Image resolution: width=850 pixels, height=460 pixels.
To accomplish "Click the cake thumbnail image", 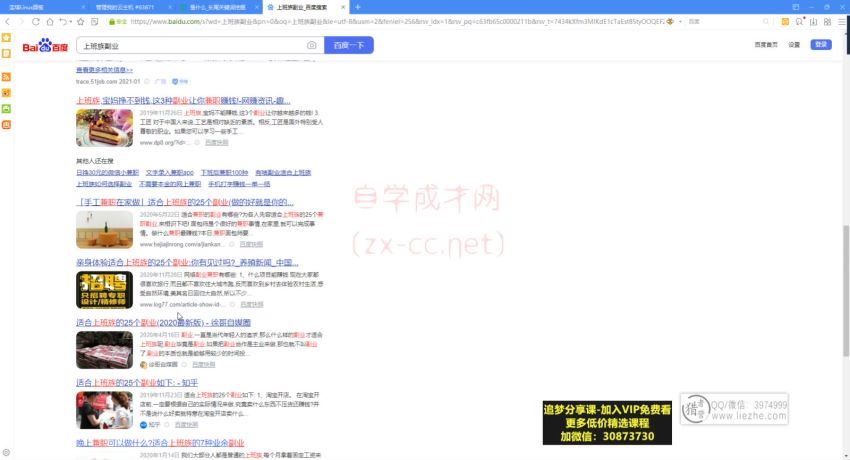I will (104, 126).
